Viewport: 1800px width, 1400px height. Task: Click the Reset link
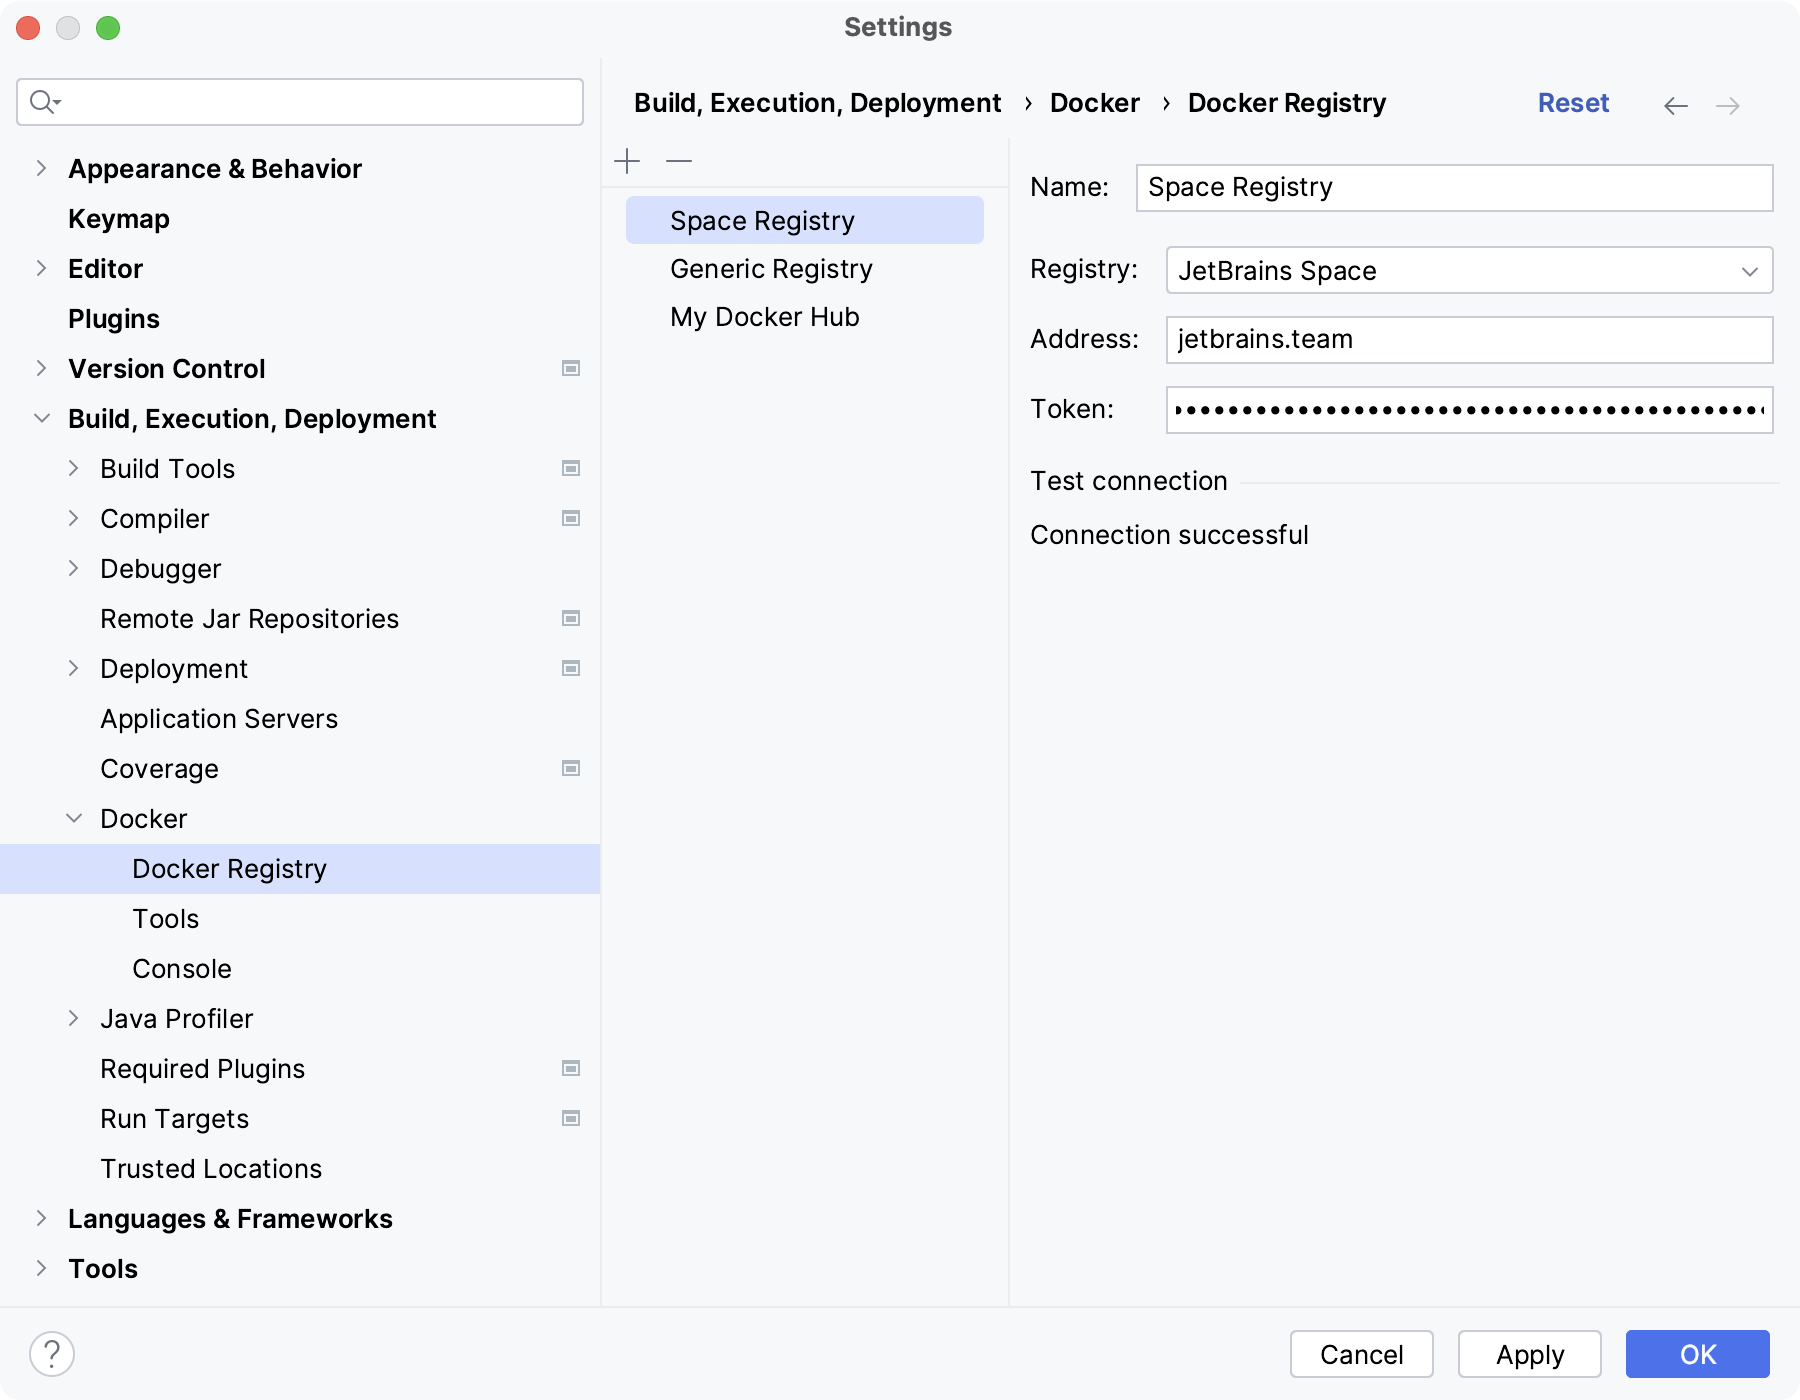click(1573, 103)
